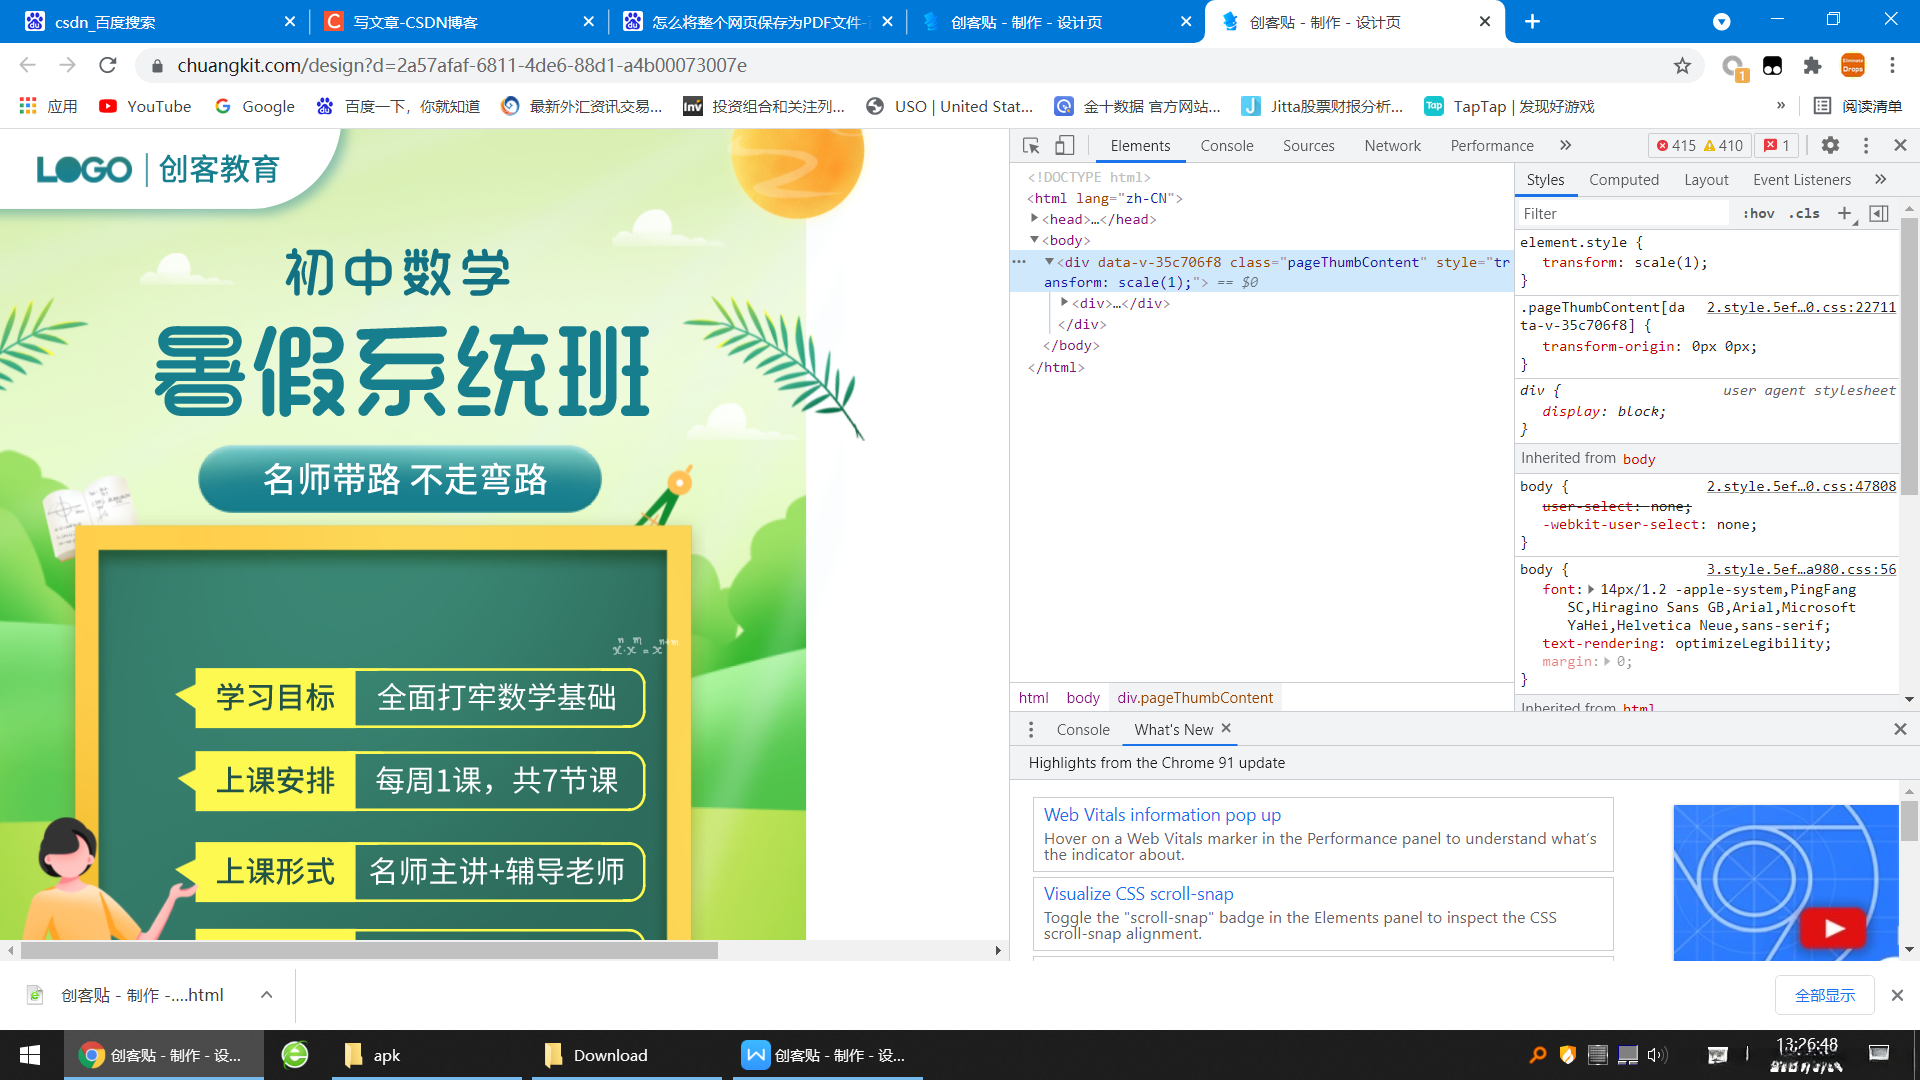Click the new style rule plus icon
The width and height of the screenshot is (1920, 1080).
[x=1845, y=213]
